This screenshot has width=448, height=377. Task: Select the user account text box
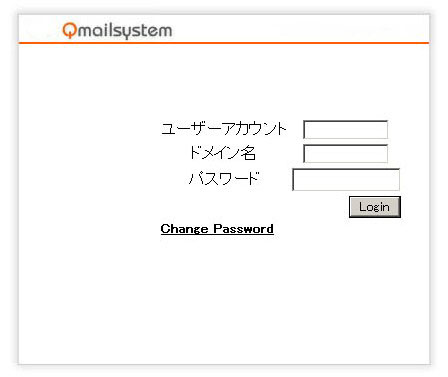(345, 130)
